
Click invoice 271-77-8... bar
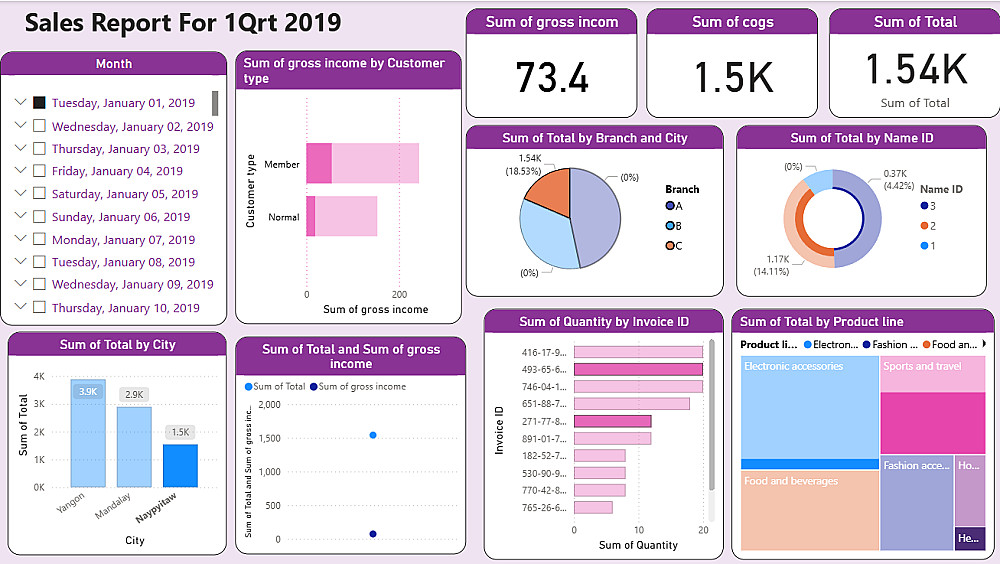point(612,421)
